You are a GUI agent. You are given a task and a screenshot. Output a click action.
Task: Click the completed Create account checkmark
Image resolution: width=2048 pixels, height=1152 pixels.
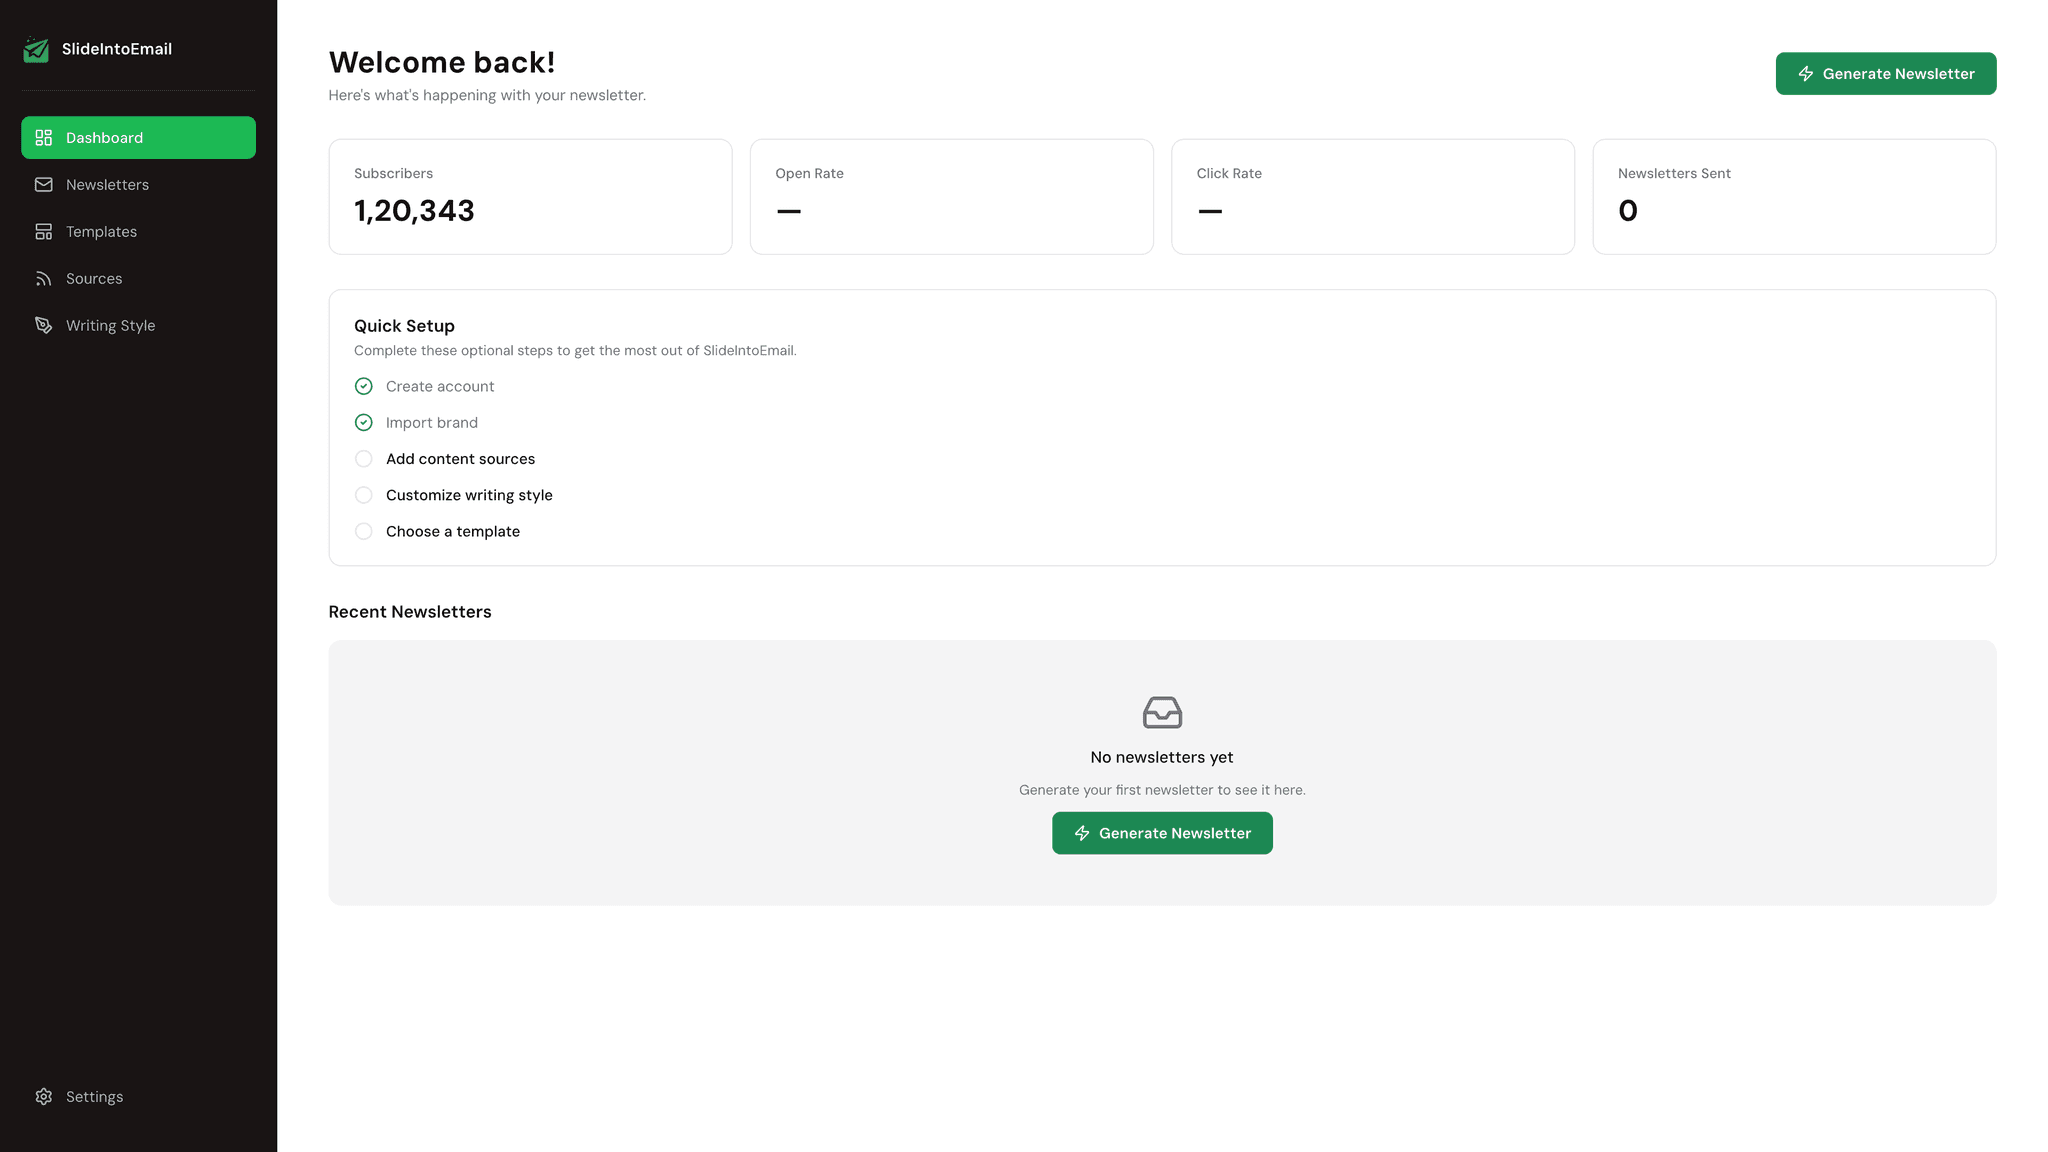363,386
